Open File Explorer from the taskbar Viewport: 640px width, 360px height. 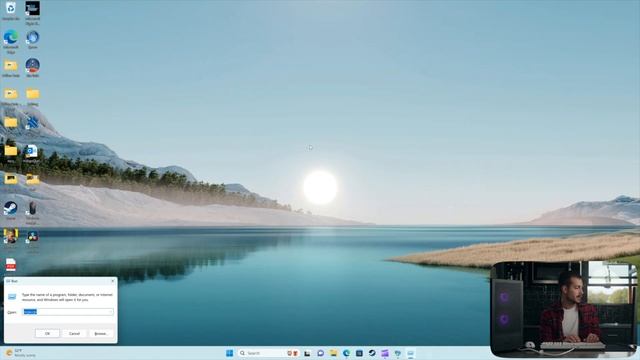333,353
